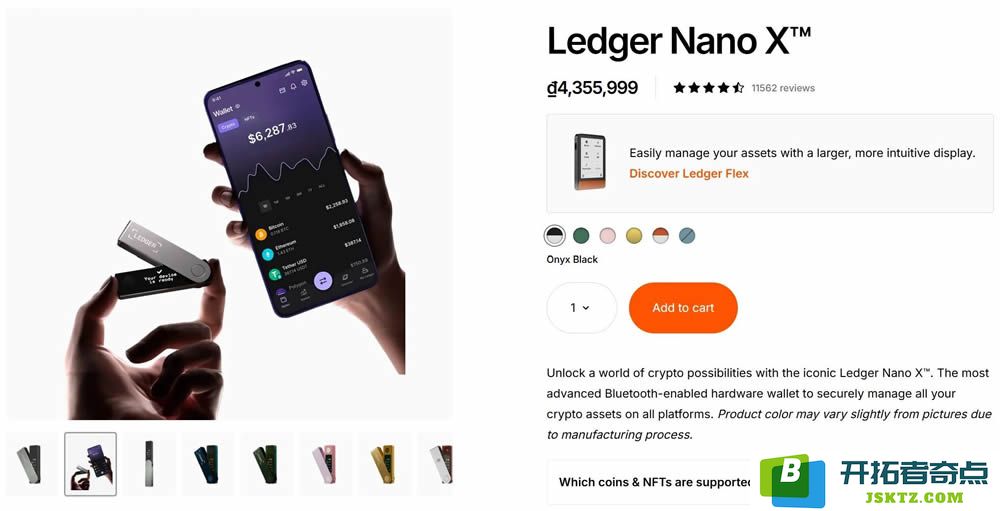Show the gold device thumbnail

[384, 464]
